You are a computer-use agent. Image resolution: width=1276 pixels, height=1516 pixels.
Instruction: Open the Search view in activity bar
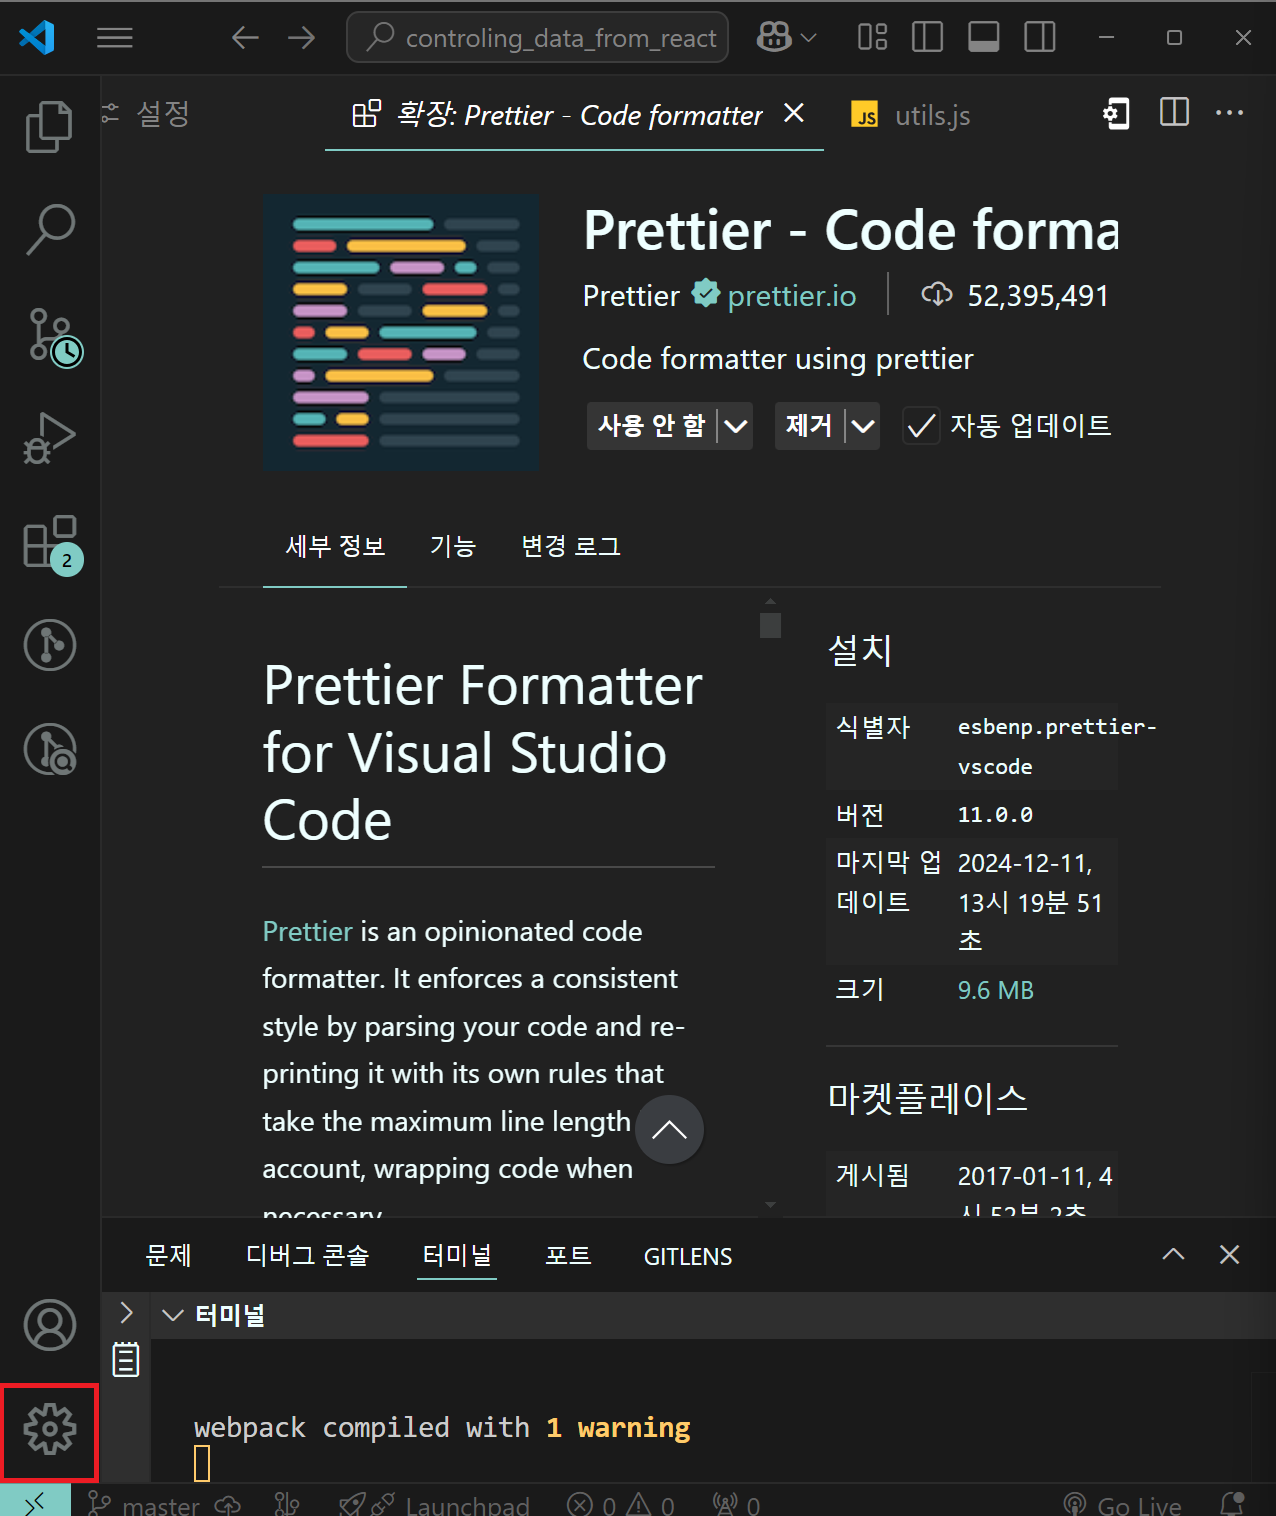pyautogui.click(x=49, y=230)
